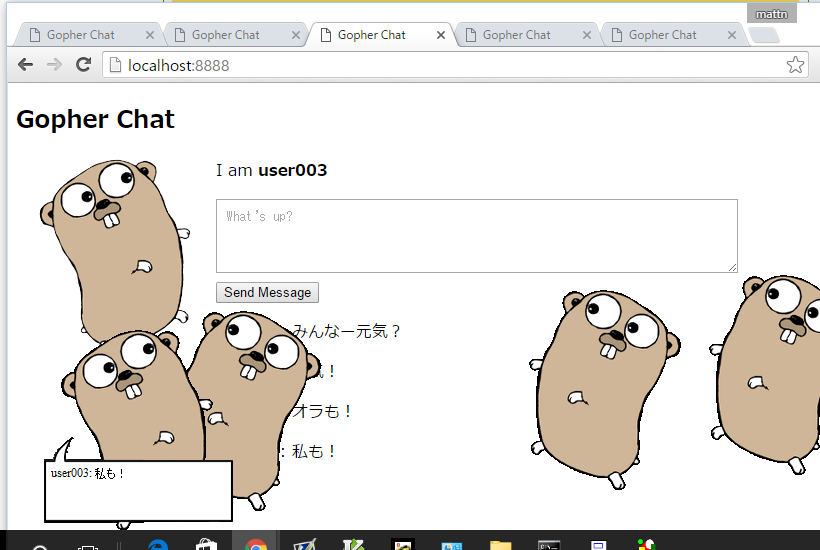Click the user003 speech bubble

[x=138, y=490]
